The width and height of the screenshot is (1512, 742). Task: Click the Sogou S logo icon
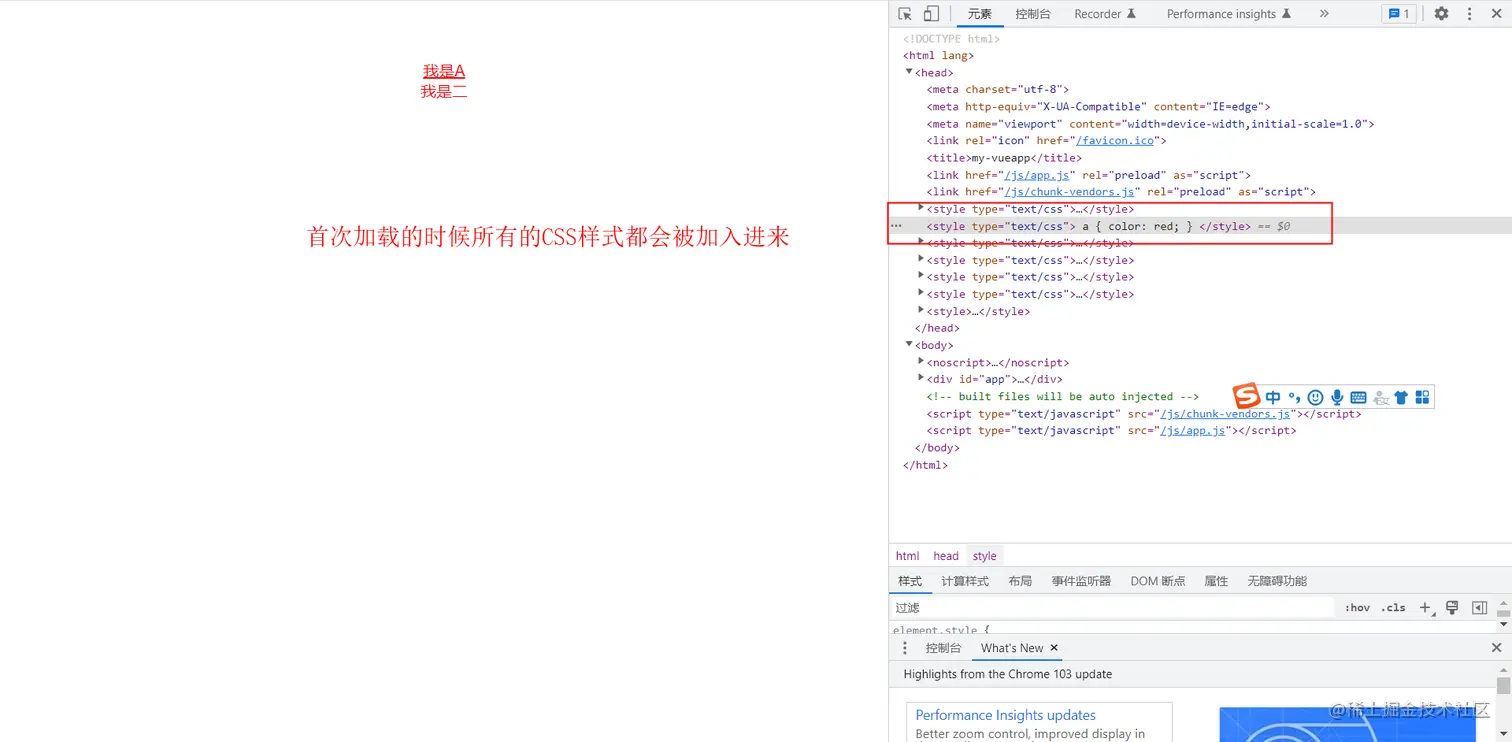coord(1246,397)
